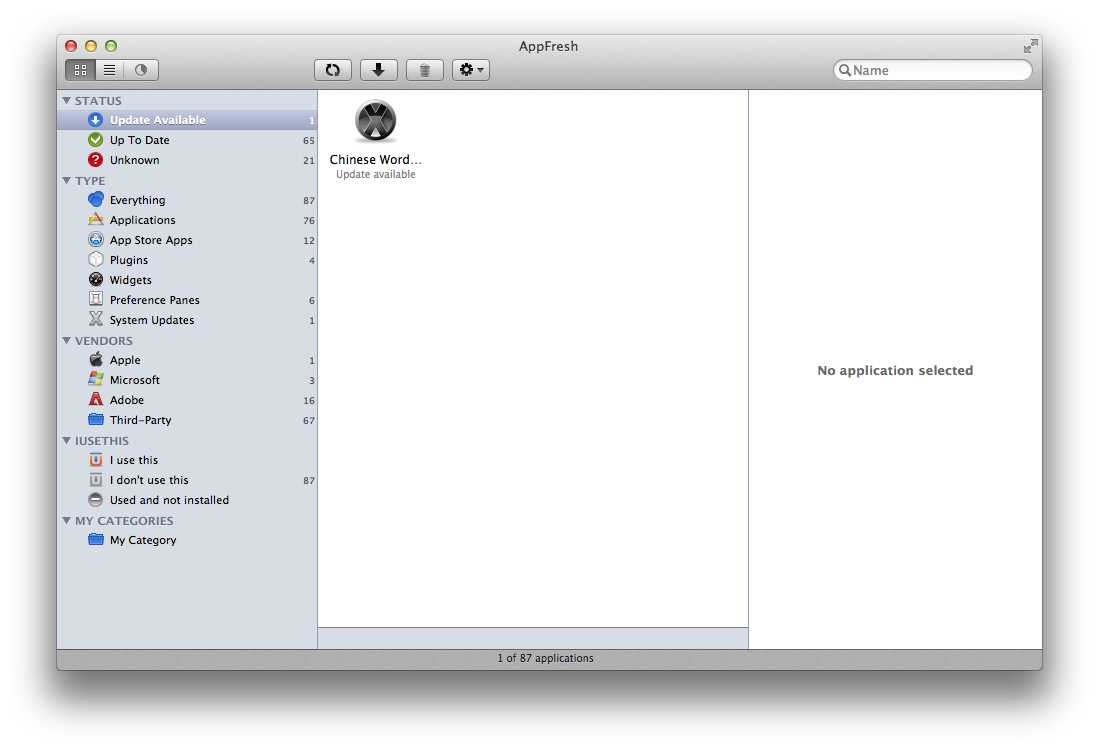Click the magnifier icon in search field
This screenshot has height=749, width=1099.
click(x=845, y=70)
